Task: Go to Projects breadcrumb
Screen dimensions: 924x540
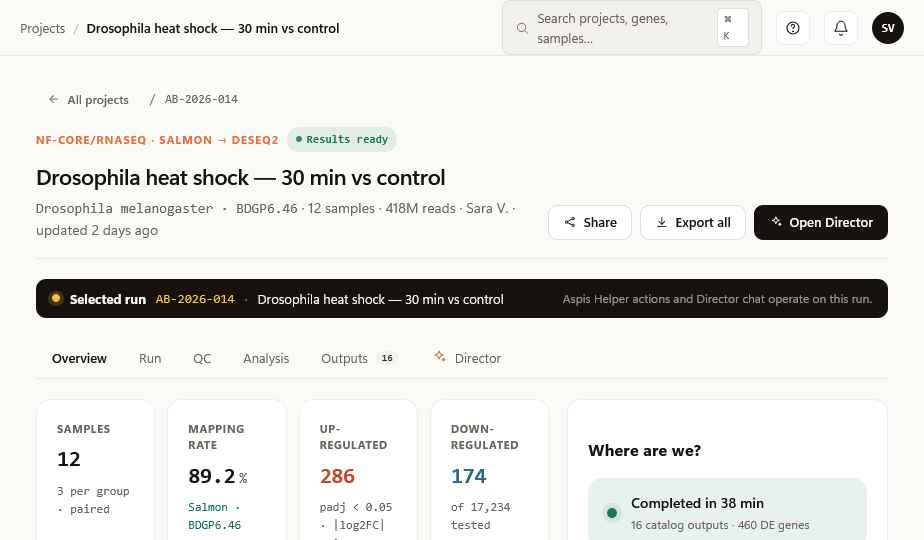Action: pyautogui.click(x=42, y=28)
